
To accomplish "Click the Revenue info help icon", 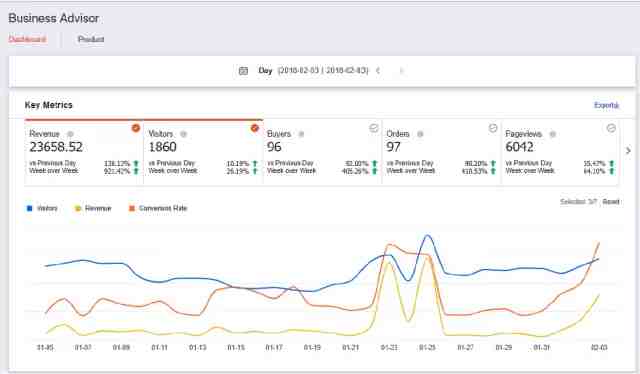I will [x=70, y=134].
